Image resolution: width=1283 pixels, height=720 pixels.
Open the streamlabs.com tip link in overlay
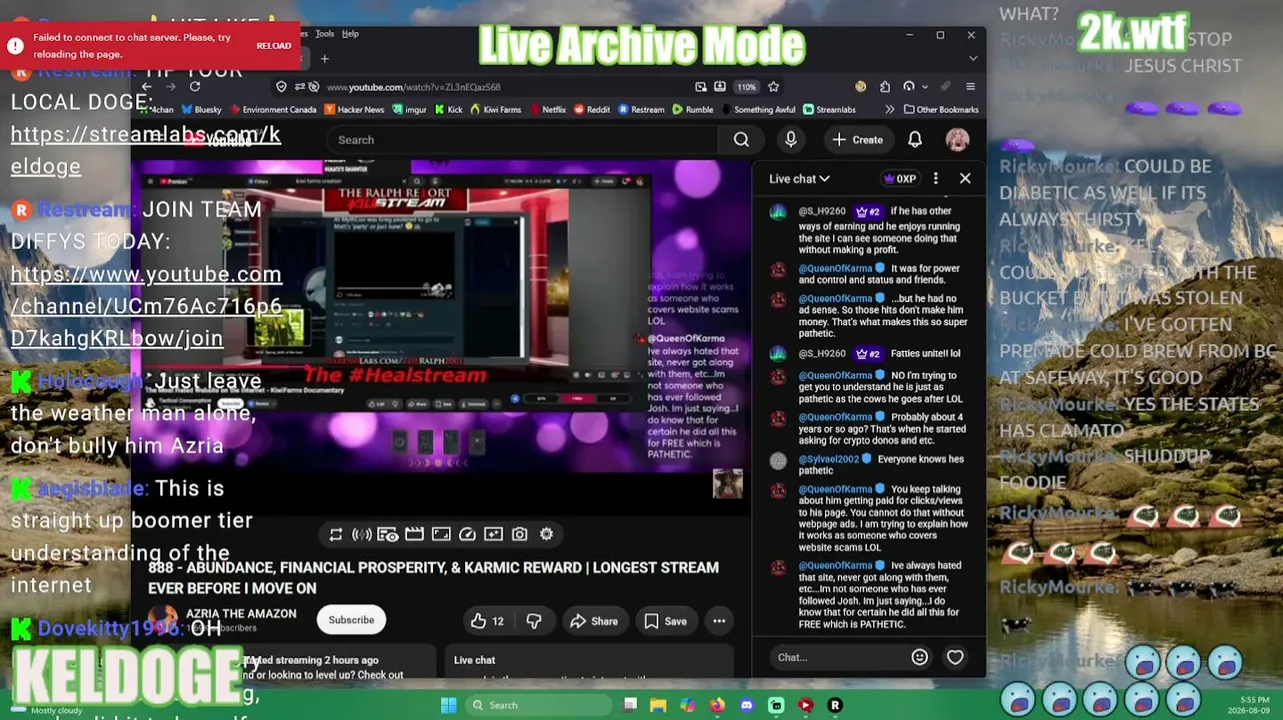point(145,150)
